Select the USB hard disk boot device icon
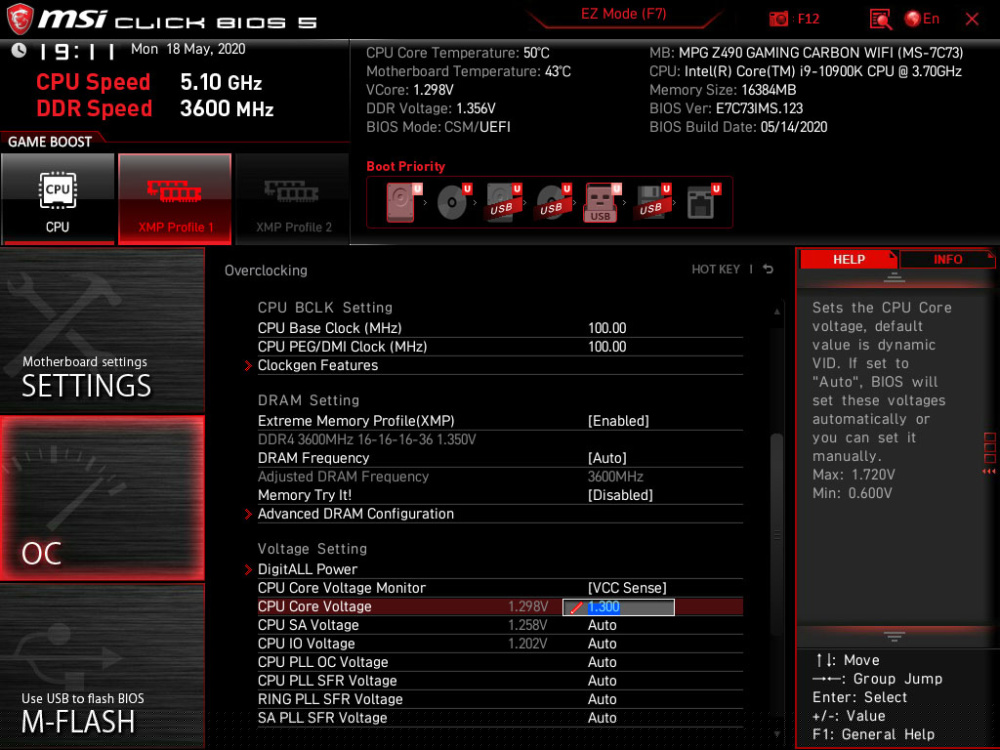Viewport: 1000px width, 750px height. (x=503, y=202)
